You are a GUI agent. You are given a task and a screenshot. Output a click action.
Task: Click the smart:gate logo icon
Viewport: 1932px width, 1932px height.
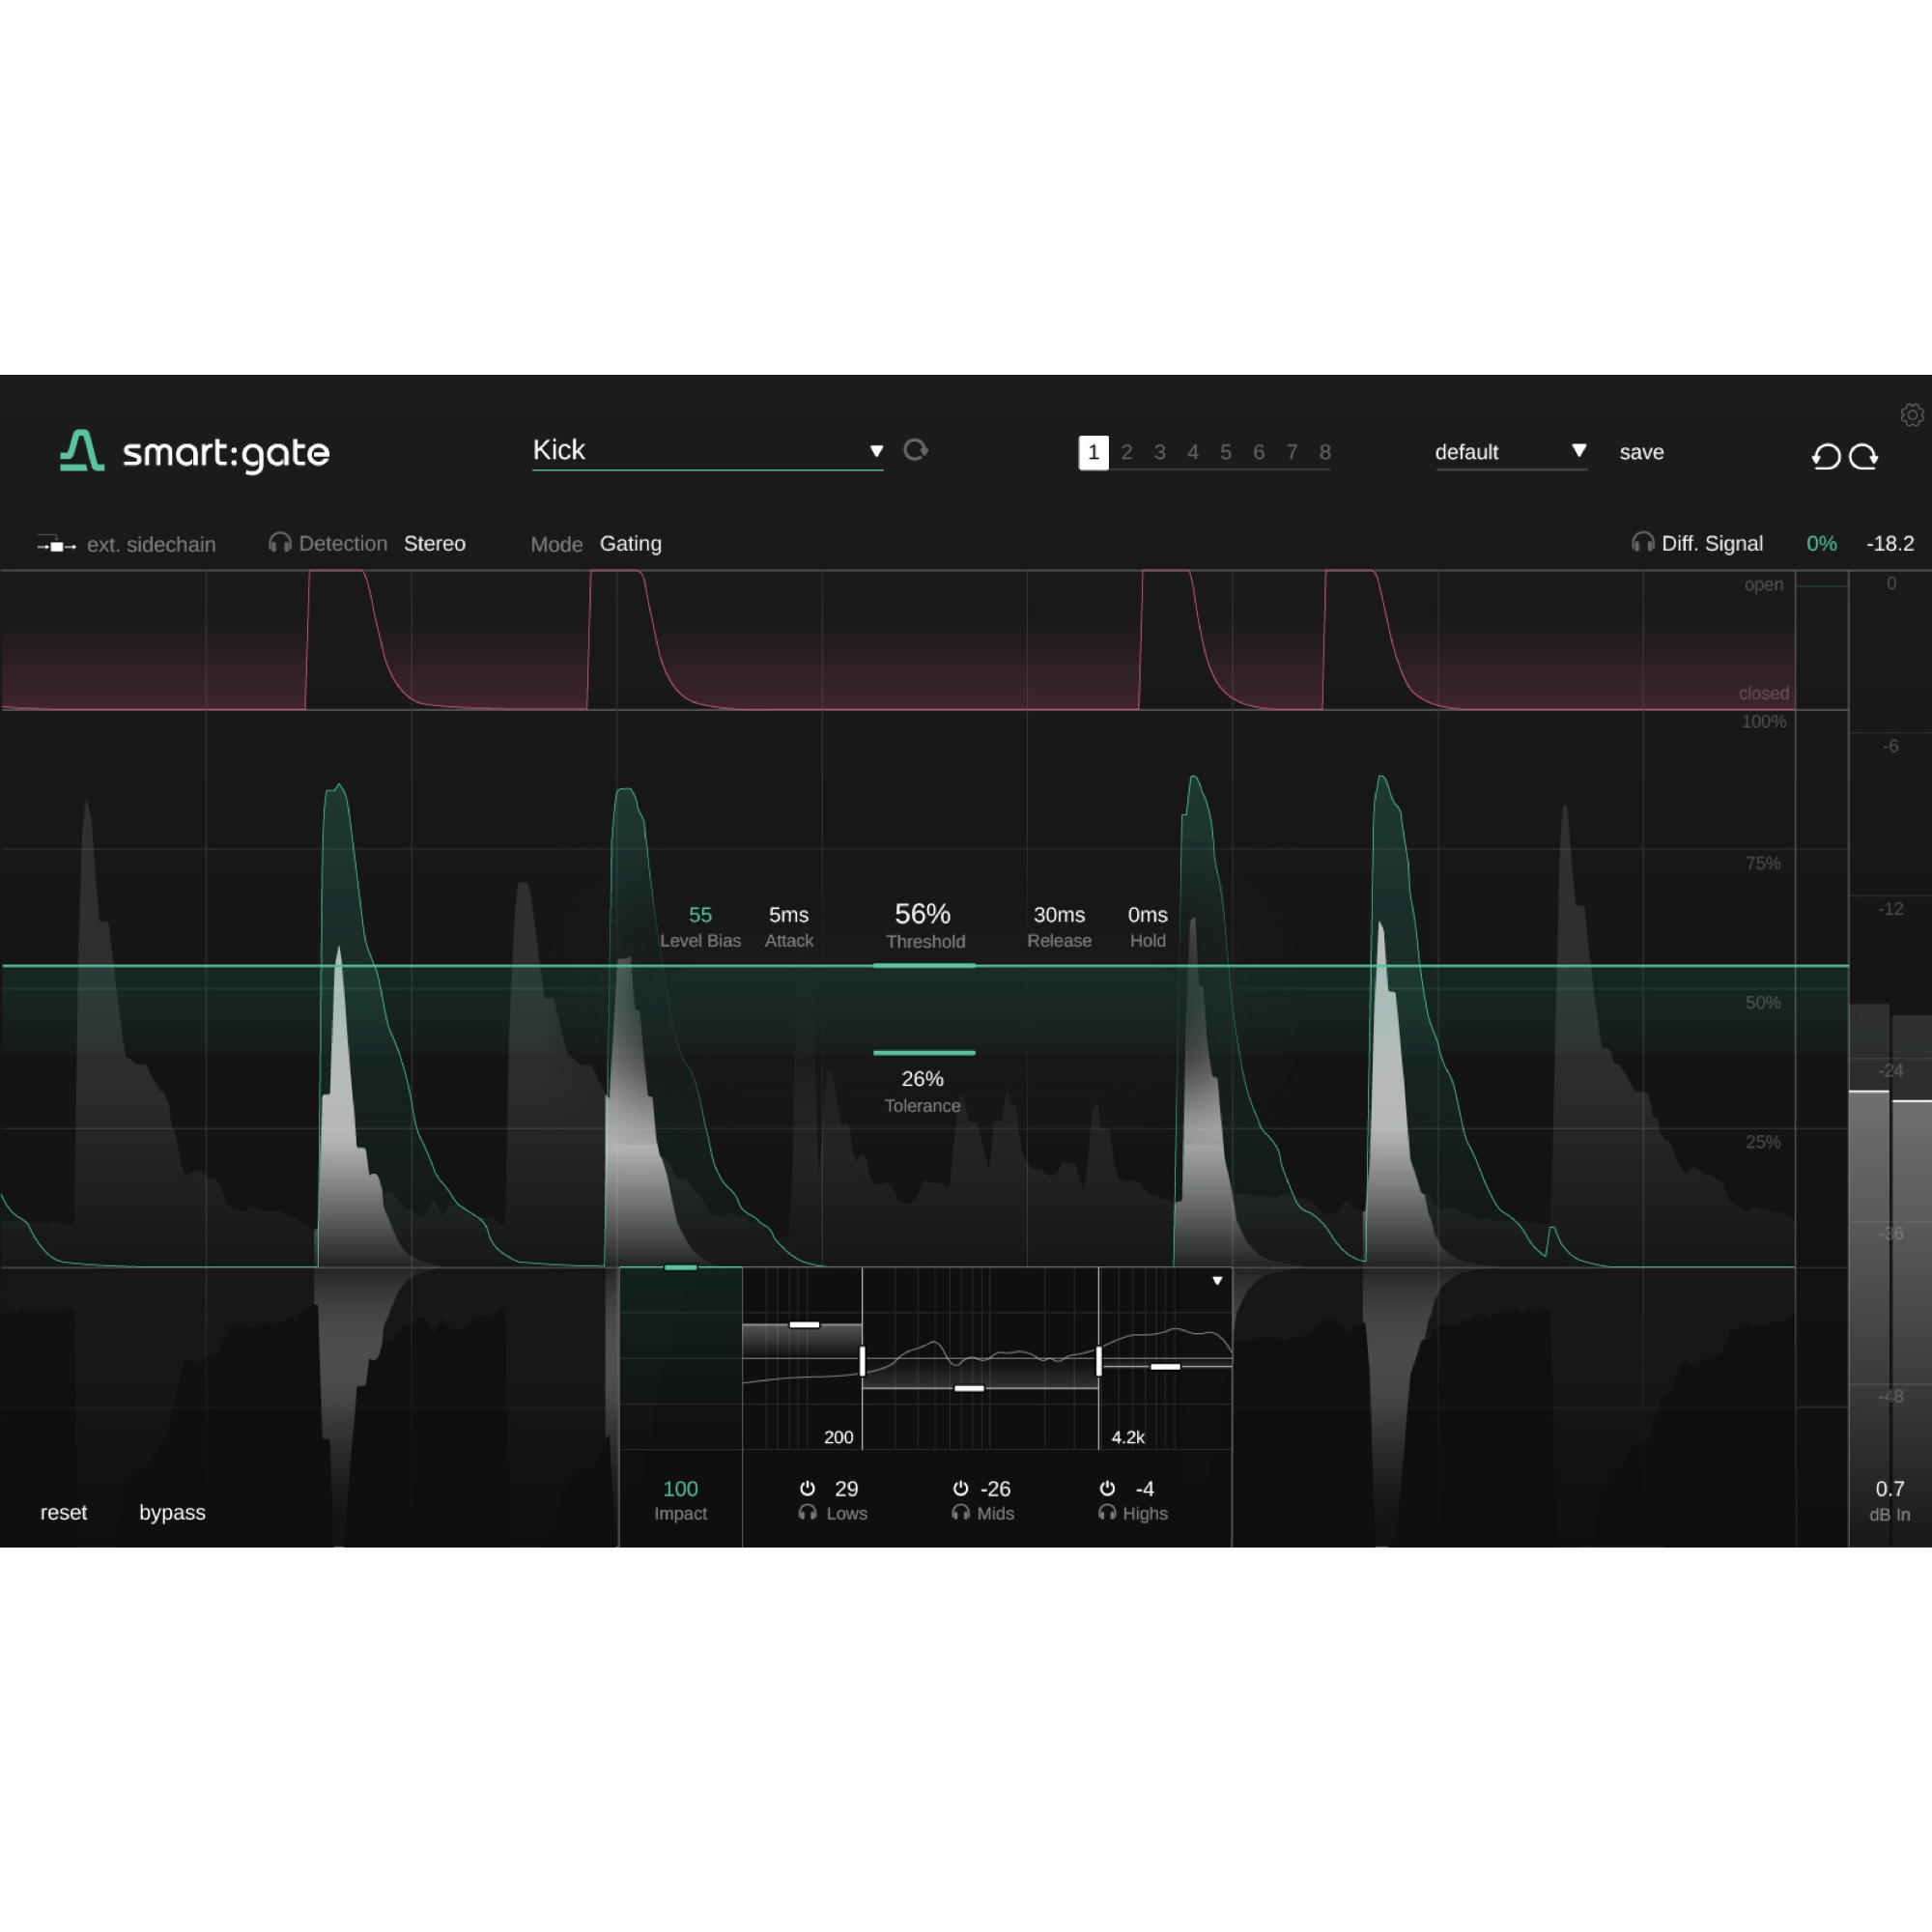(82, 450)
